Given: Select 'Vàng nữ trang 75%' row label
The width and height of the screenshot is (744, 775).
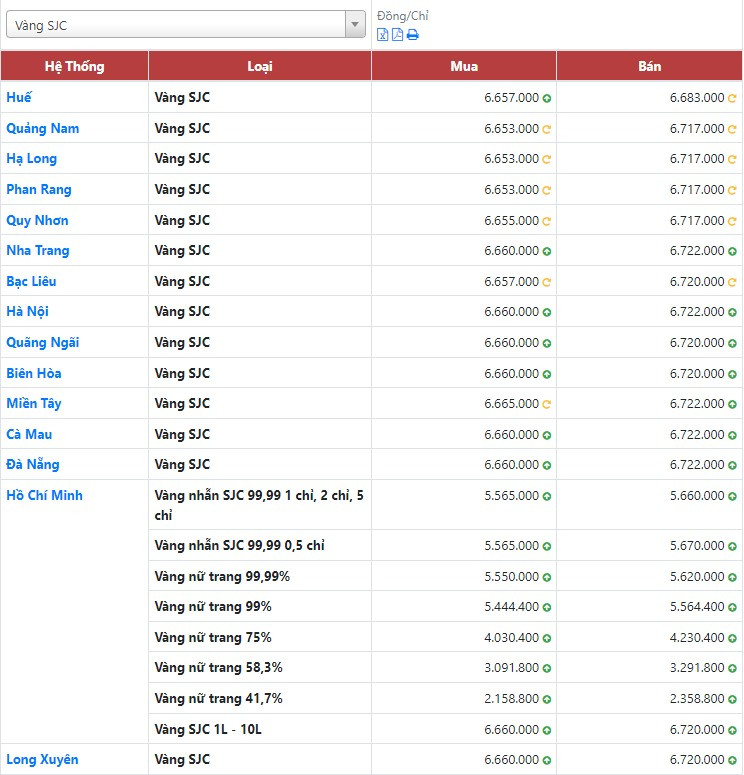Looking at the screenshot, I should click(x=213, y=638).
